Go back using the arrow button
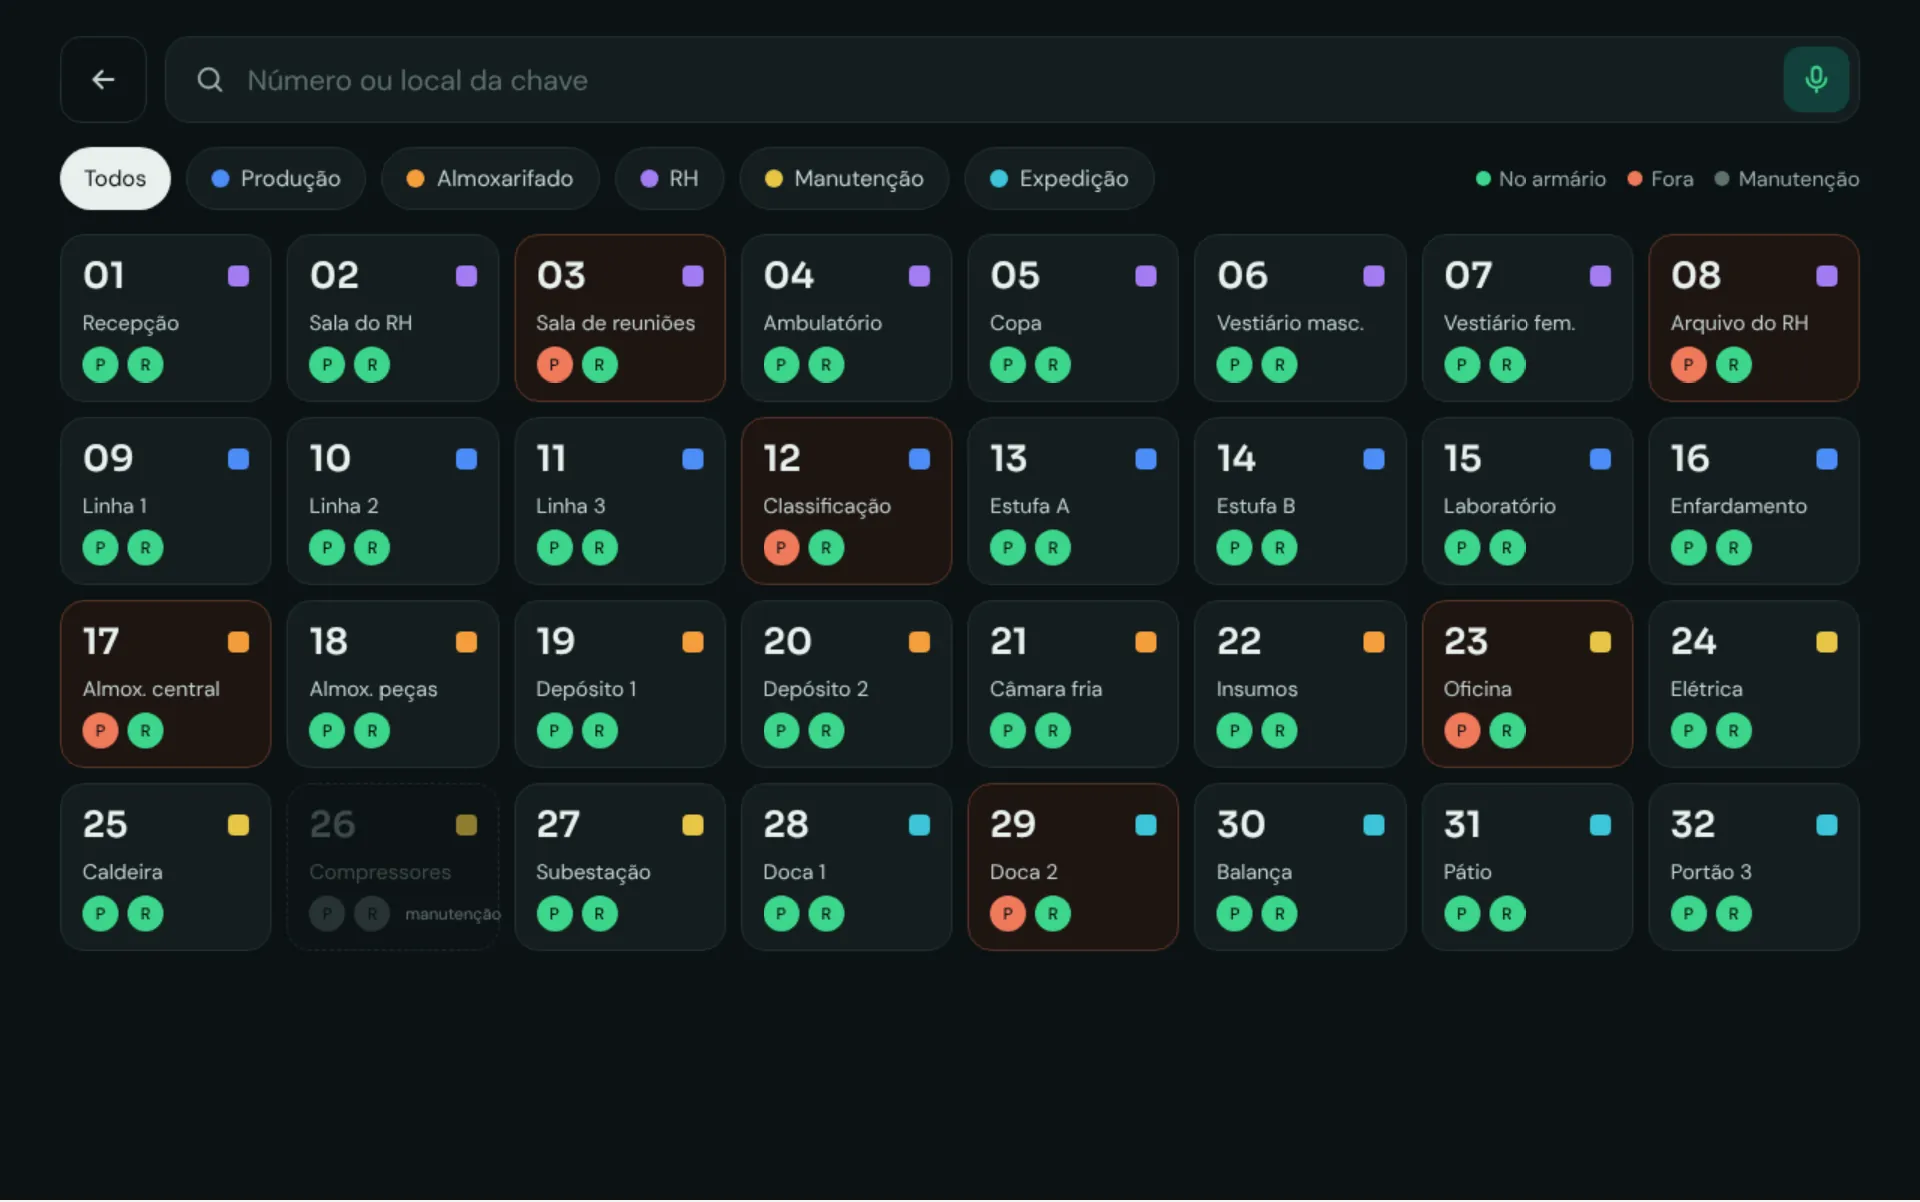 click(103, 80)
